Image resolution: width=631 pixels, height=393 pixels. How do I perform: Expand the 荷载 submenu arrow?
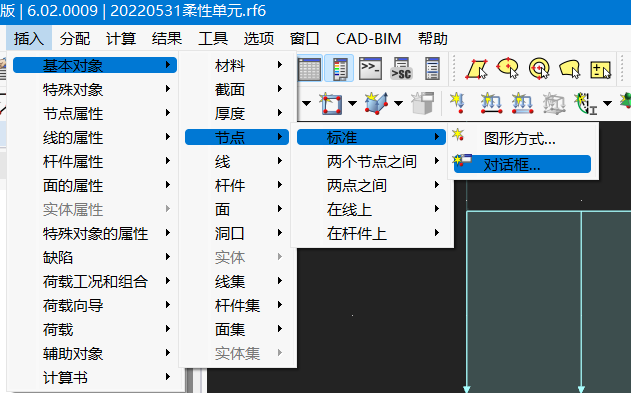coord(168,329)
